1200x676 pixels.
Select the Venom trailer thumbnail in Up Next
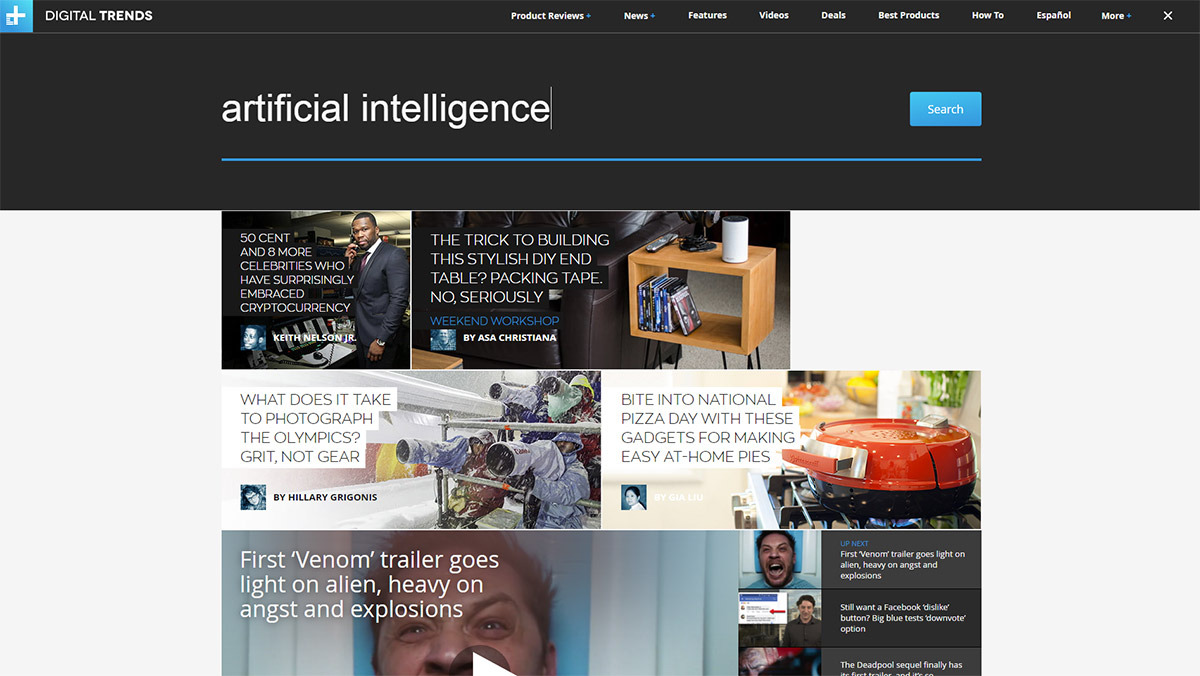click(780, 559)
